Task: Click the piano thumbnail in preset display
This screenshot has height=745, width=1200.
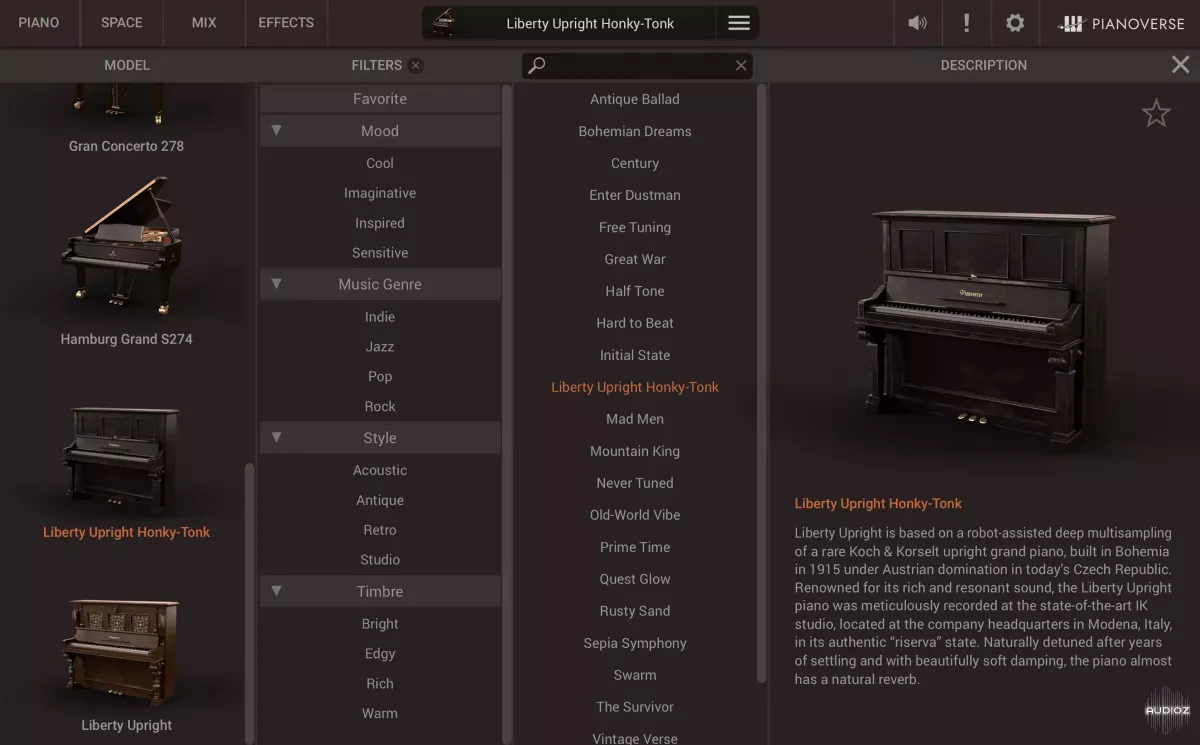Action: click(x=443, y=22)
